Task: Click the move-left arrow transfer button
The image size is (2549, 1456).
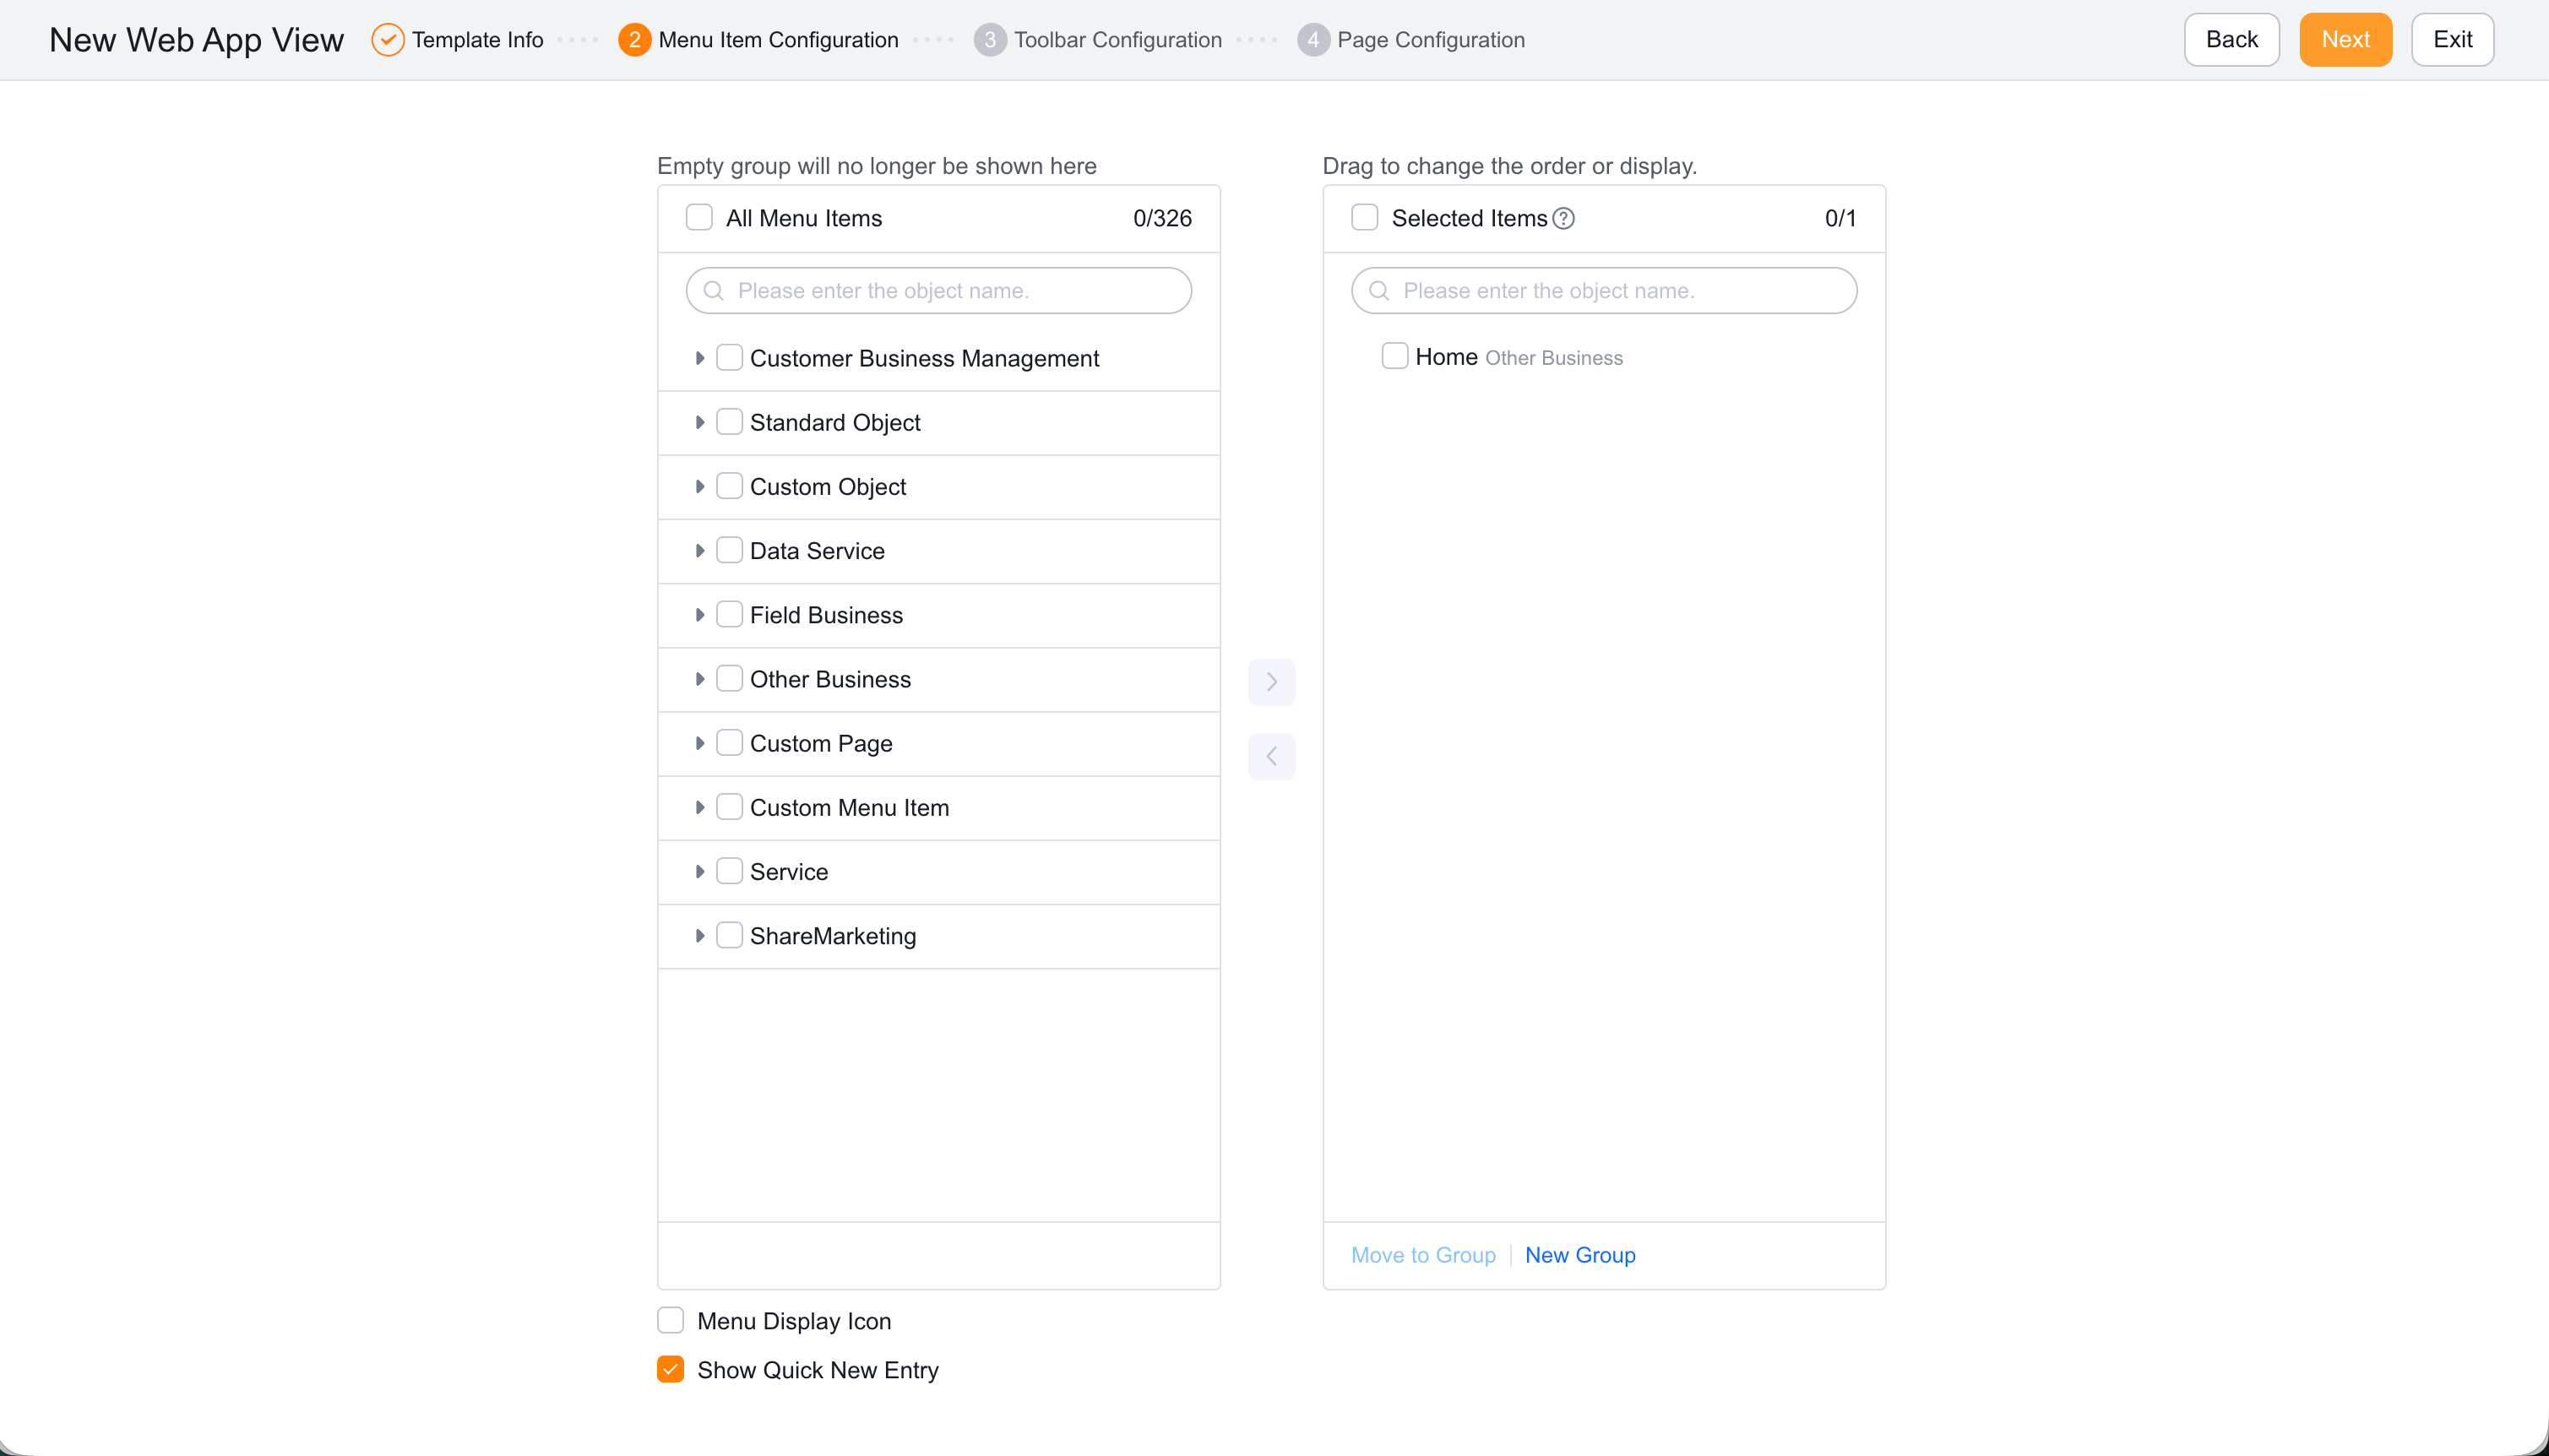Action: (x=1271, y=756)
